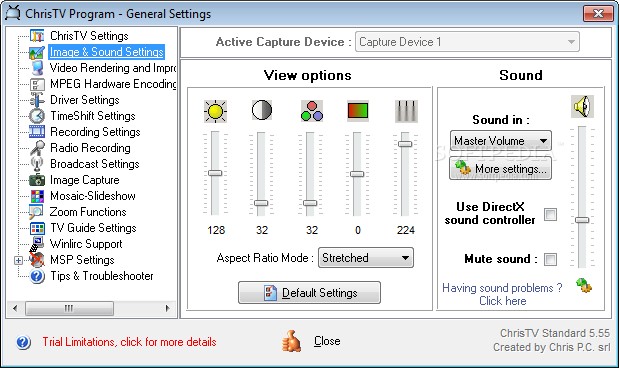Screen dimensions: 619x368
Task: Click the contrast slider thumb at 32
Action: [261, 203]
